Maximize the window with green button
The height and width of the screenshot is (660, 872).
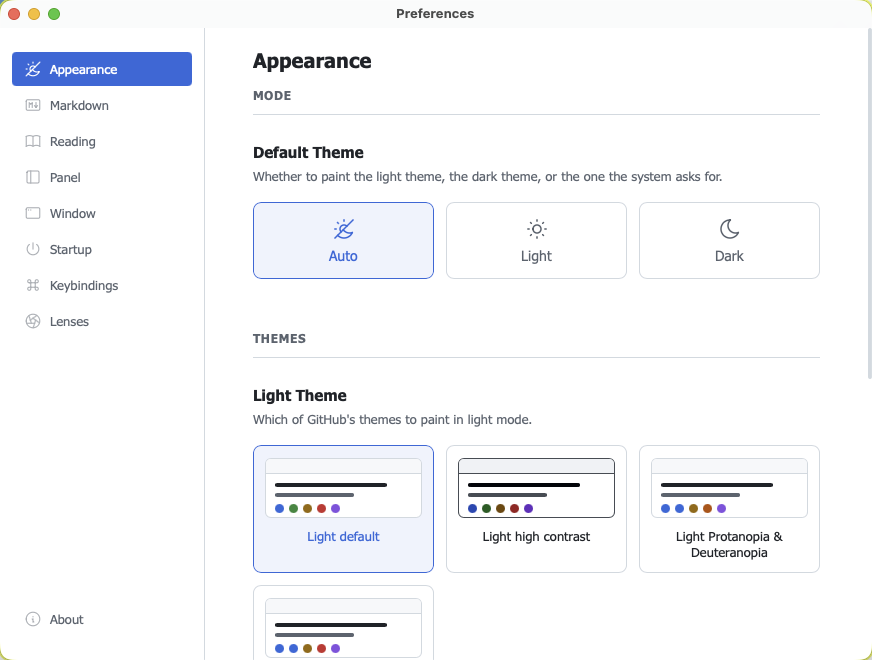pyautogui.click(x=54, y=14)
